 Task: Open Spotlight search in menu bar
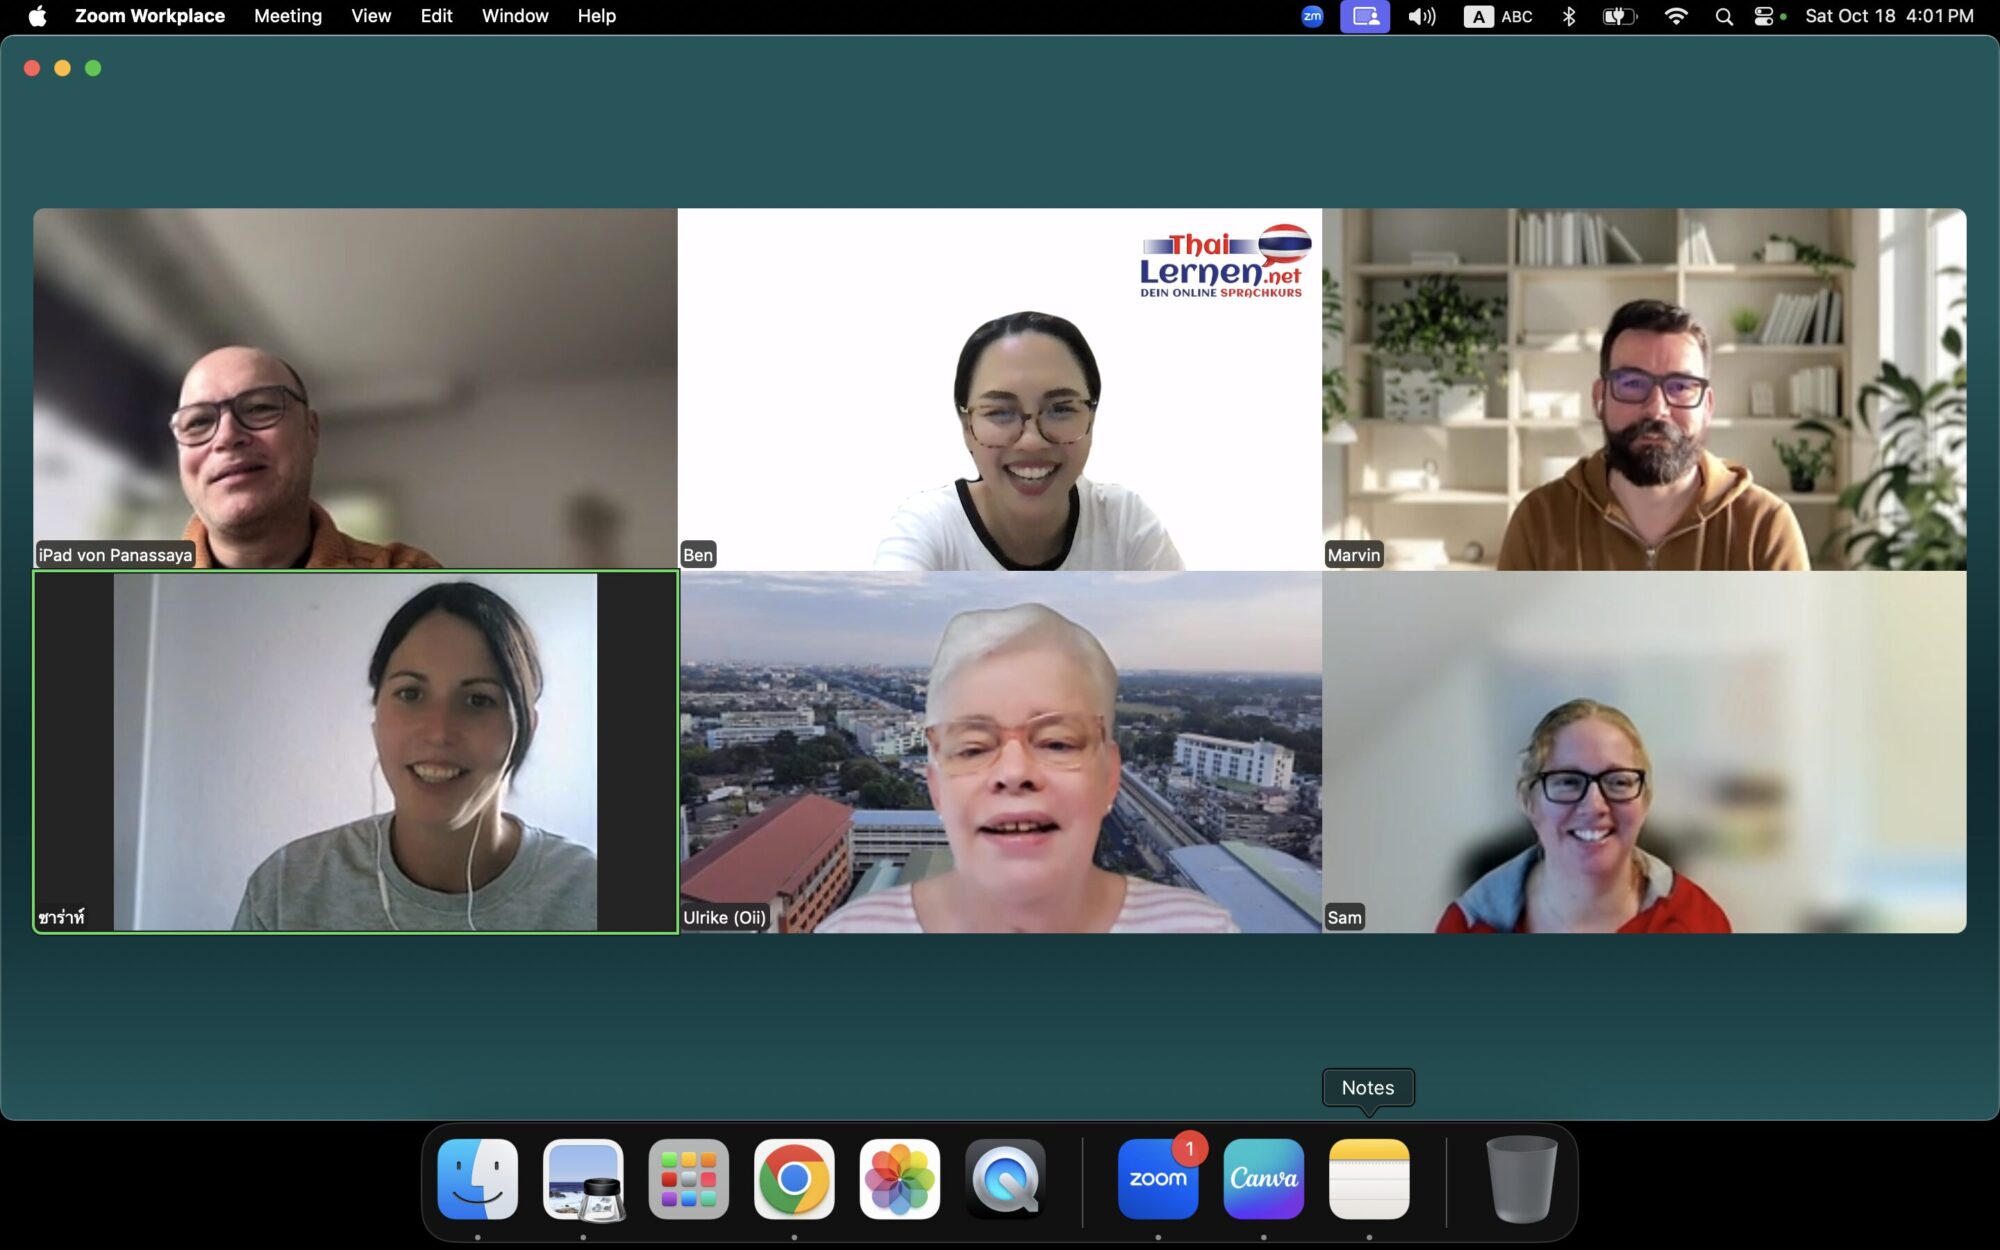click(x=1724, y=16)
